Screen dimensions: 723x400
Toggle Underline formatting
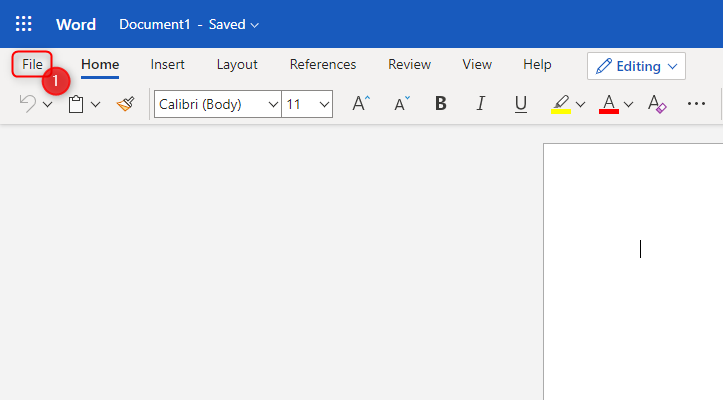pos(520,104)
